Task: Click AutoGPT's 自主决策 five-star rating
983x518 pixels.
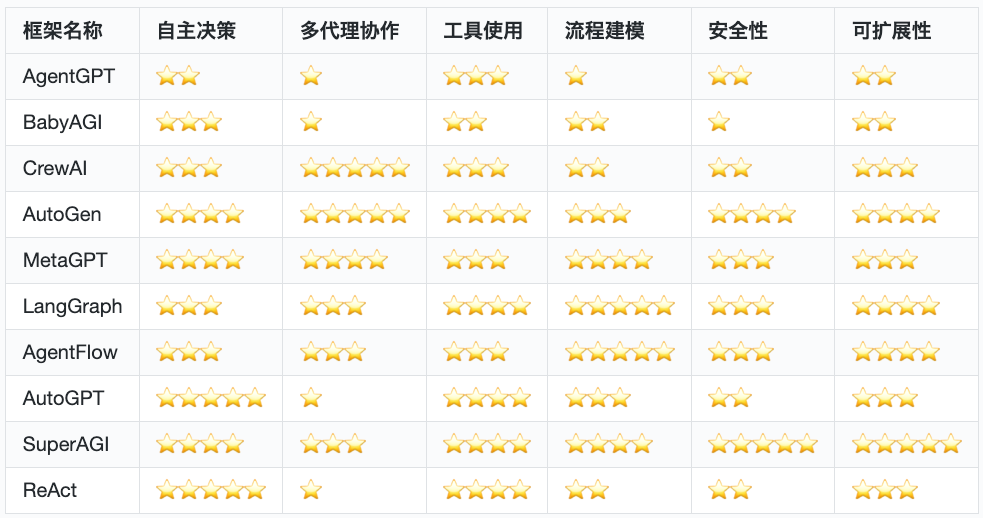Action: tap(211, 398)
